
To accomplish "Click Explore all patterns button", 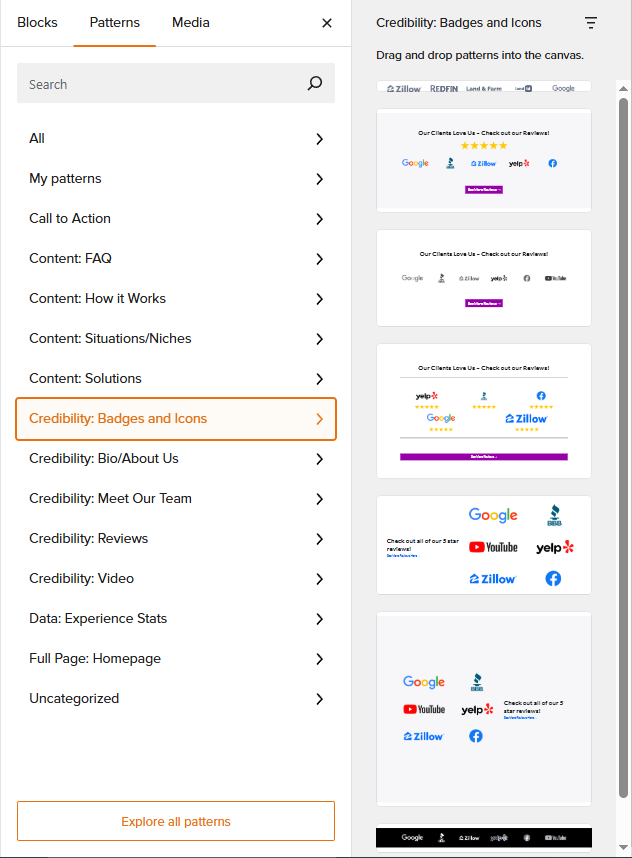I will (x=176, y=821).
